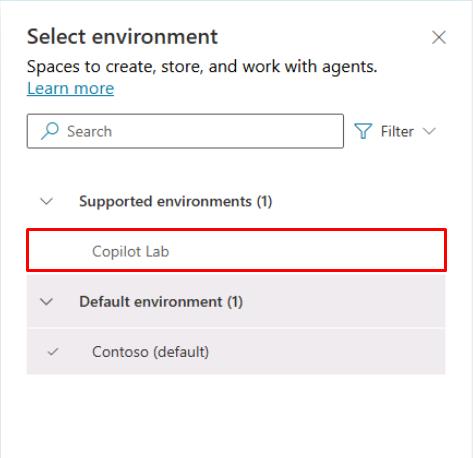Click the checkmark beside Contoso (default)
The width and height of the screenshot is (473, 458).
click(x=53, y=352)
